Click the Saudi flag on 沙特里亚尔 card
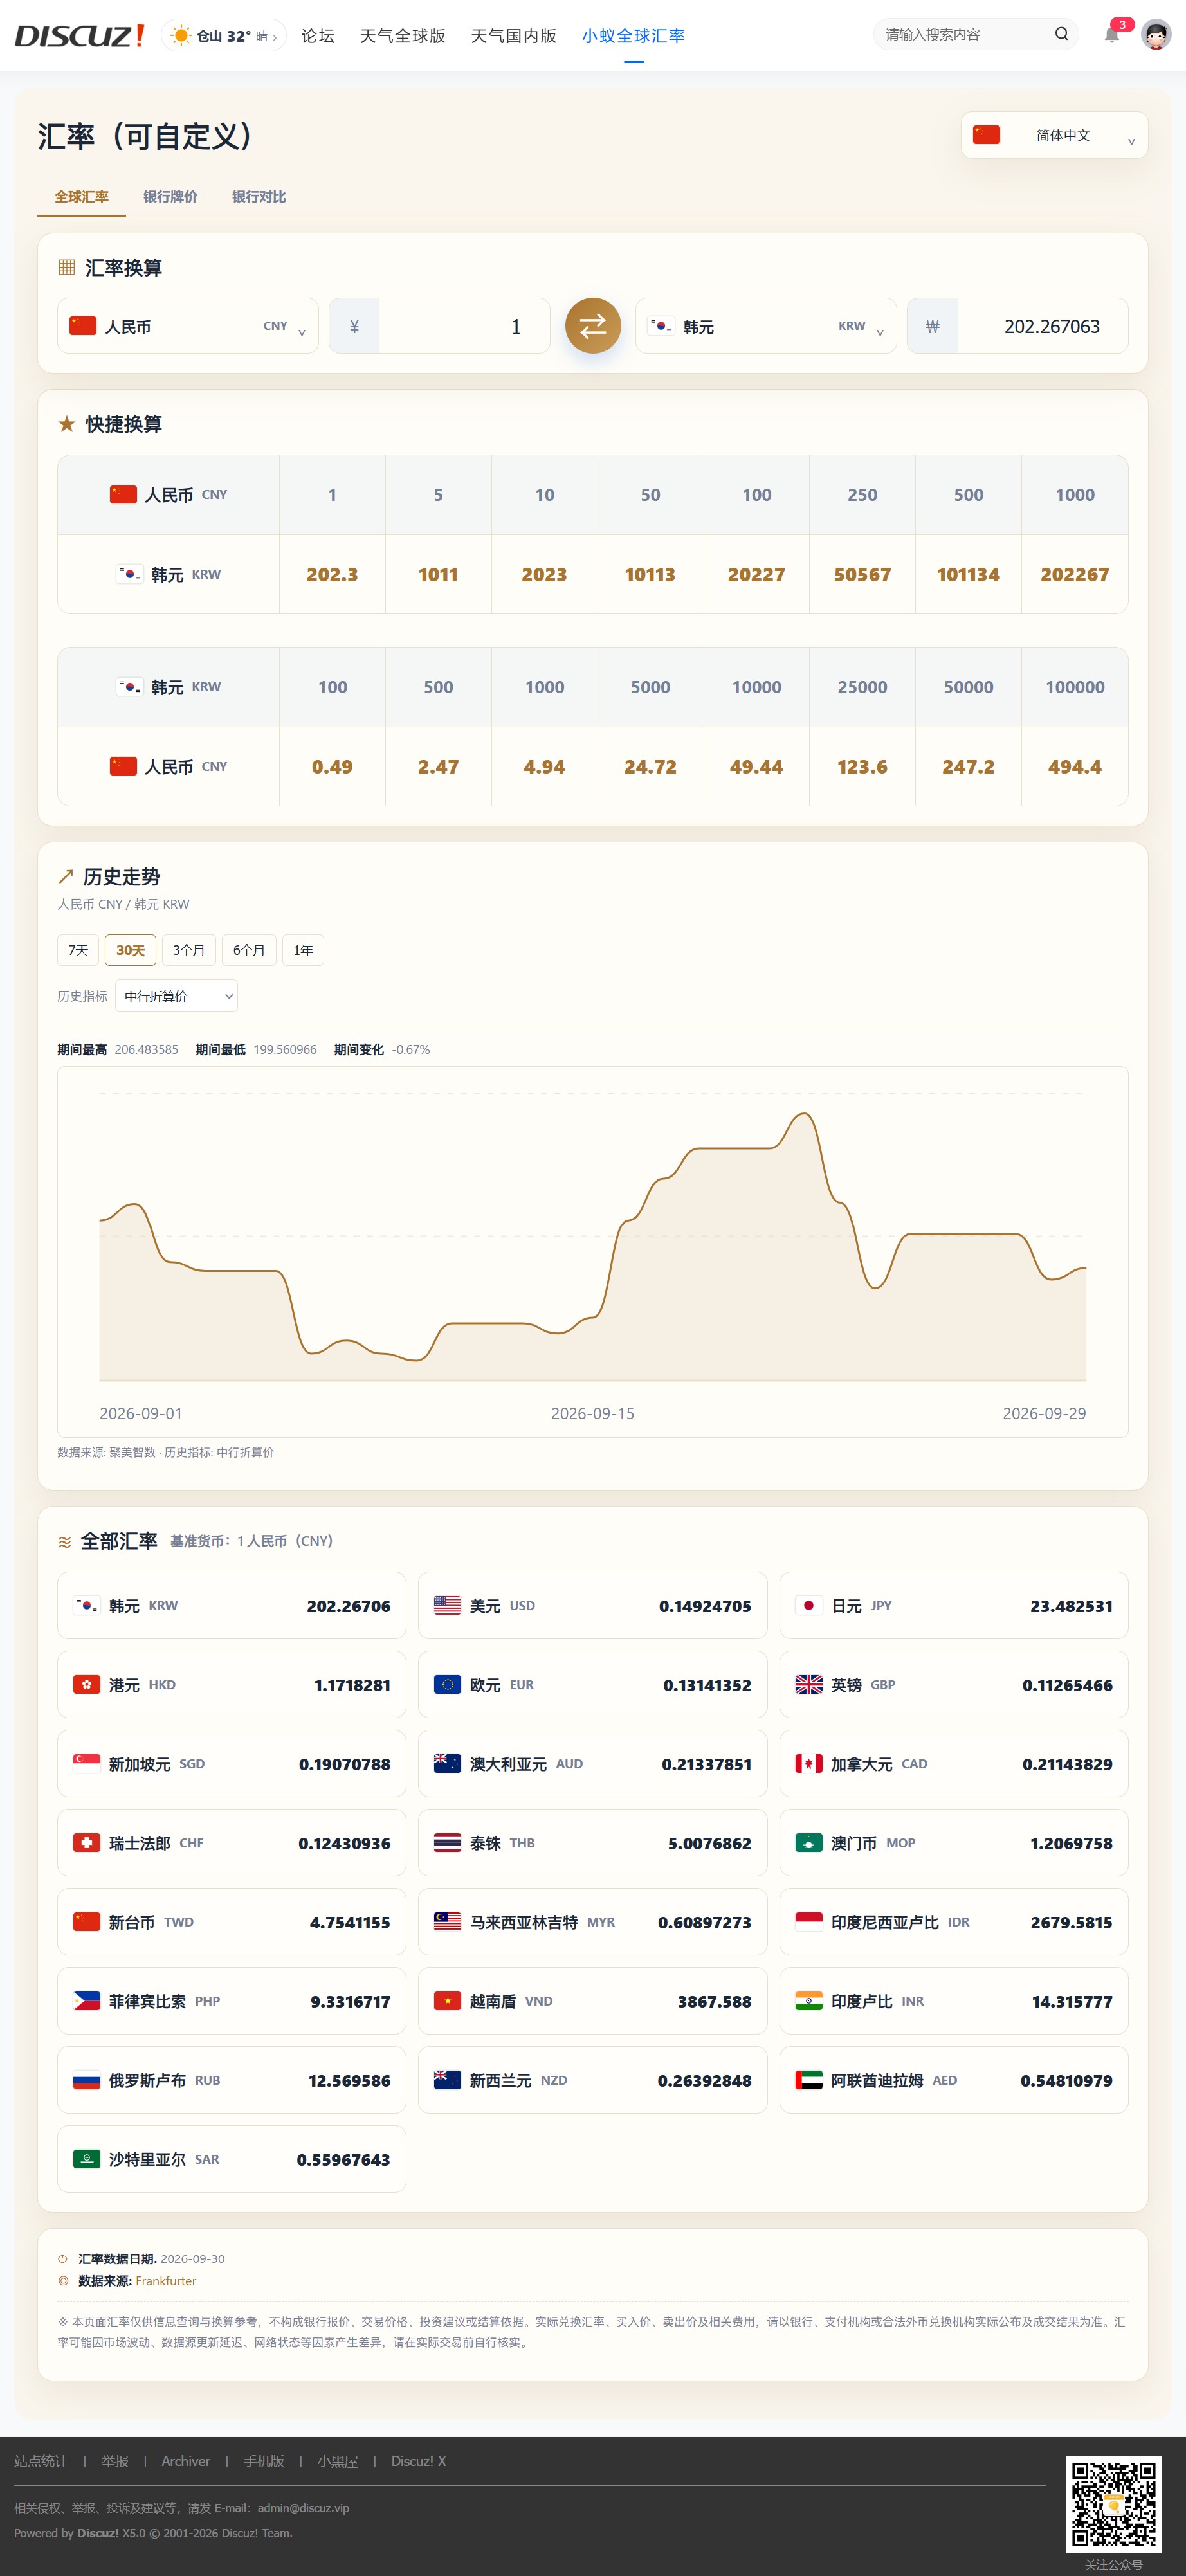Image resolution: width=1186 pixels, height=2576 pixels. (87, 2158)
